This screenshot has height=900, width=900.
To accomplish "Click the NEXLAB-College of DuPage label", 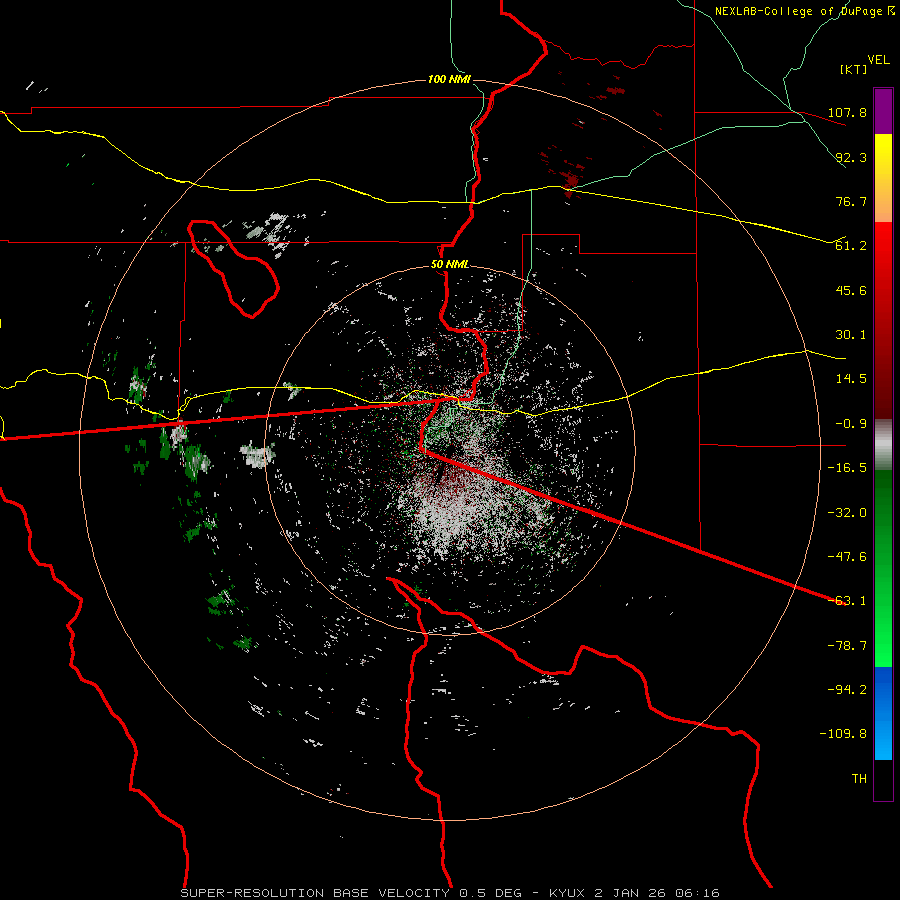I will tap(800, 11).
